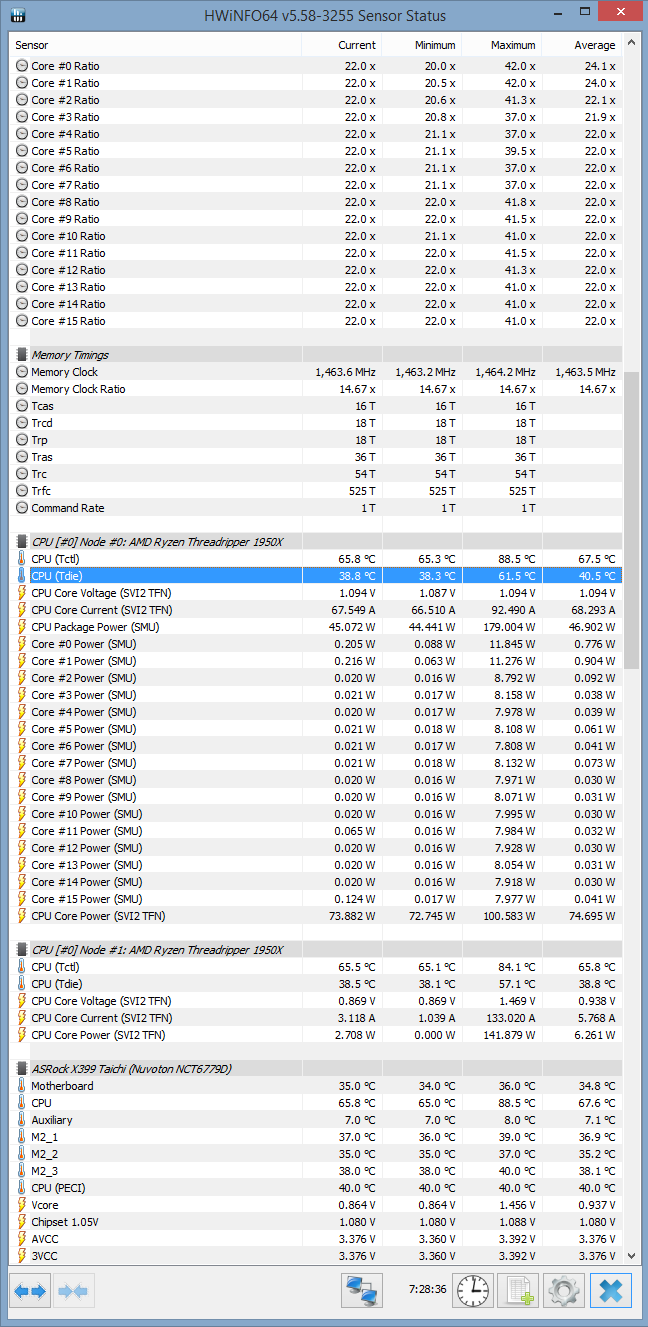This screenshot has height=1327, width=648.
Task: Click the scrollbar up arrow
Action: click(631, 44)
